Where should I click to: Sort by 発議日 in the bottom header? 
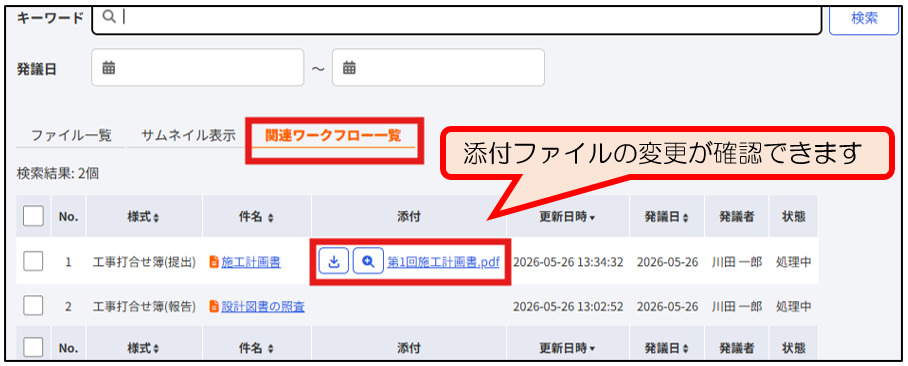667,347
